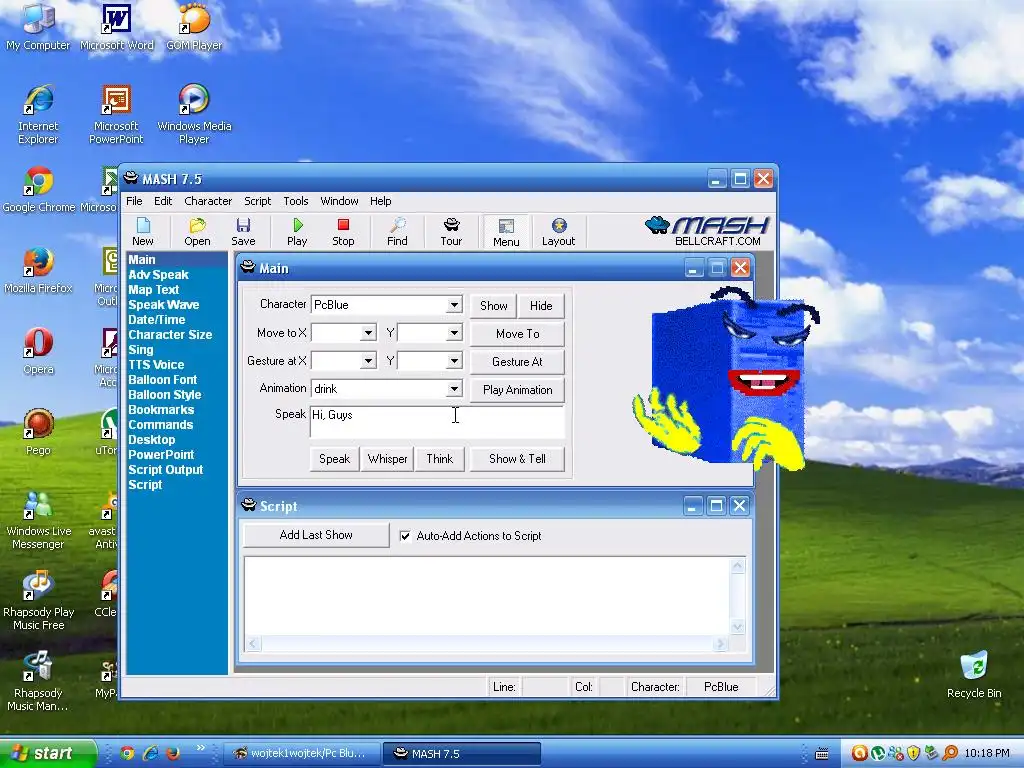Select the GOM Player desktop icon
This screenshot has height=768, width=1024.
(x=194, y=26)
